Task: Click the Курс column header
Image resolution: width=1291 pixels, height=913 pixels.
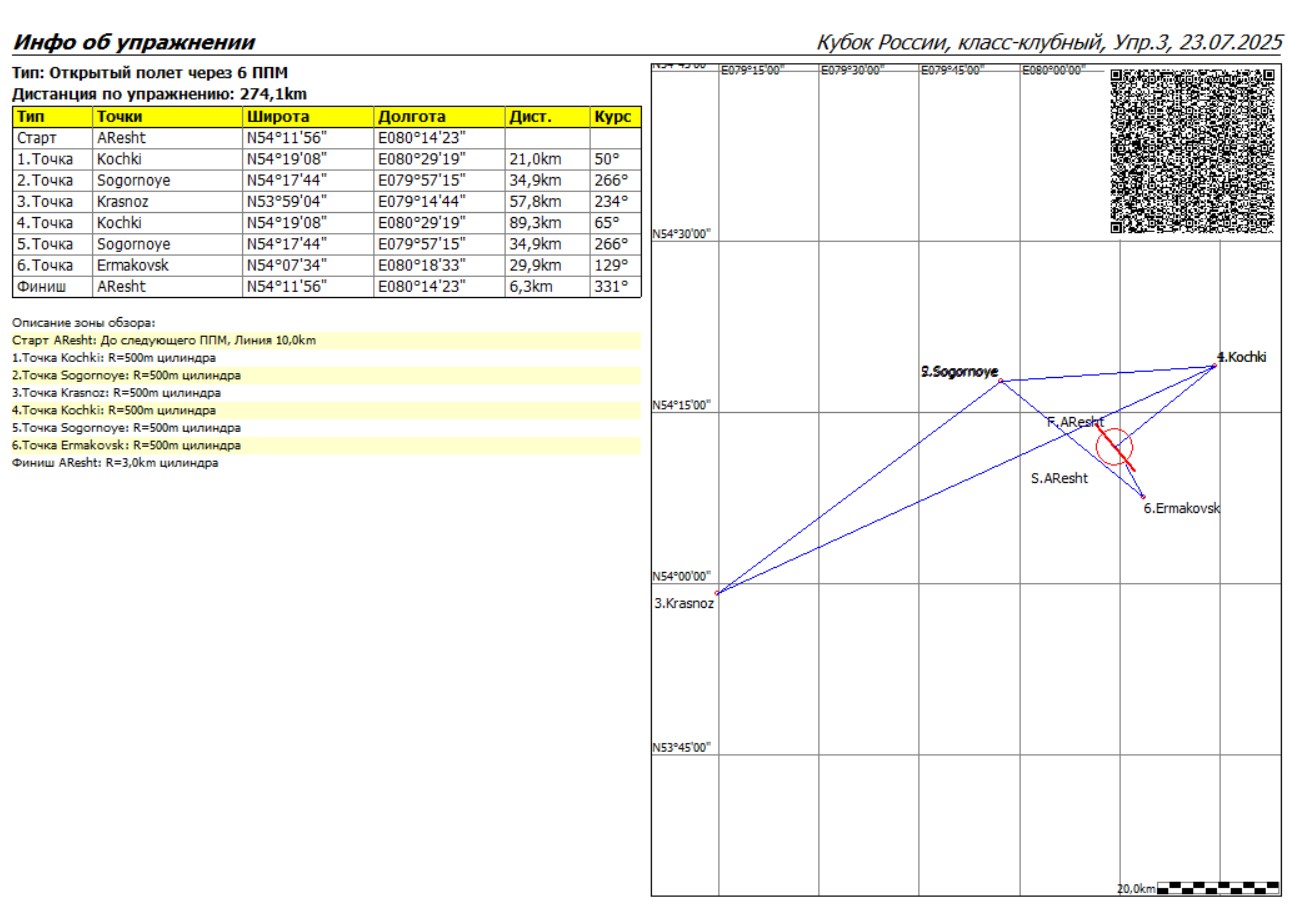Action: [x=614, y=117]
